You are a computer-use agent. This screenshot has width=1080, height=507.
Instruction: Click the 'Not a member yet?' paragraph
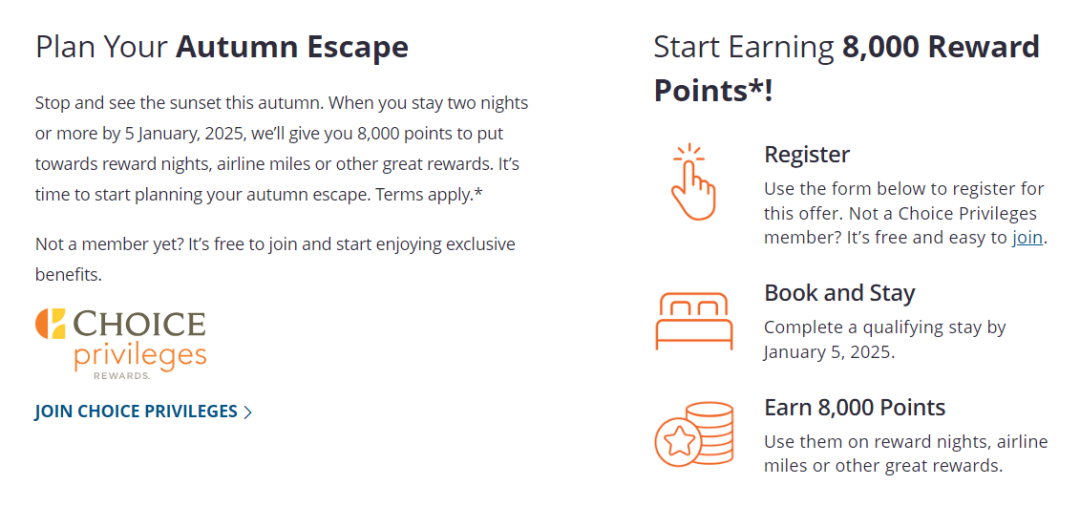pyautogui.click(x=276, y=260)
